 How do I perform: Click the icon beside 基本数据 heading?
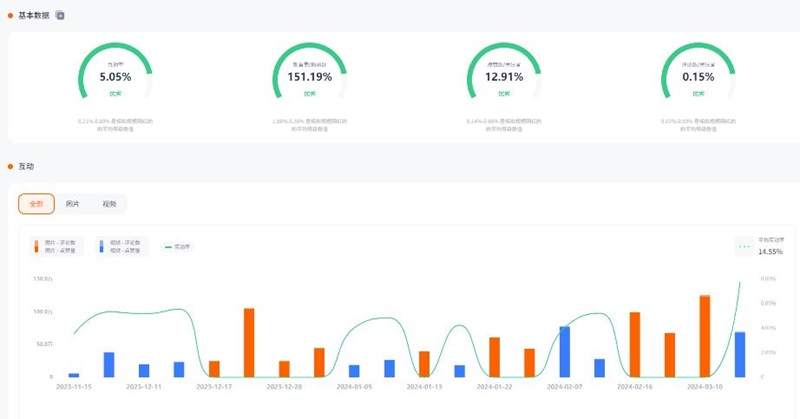pos(60,15)
